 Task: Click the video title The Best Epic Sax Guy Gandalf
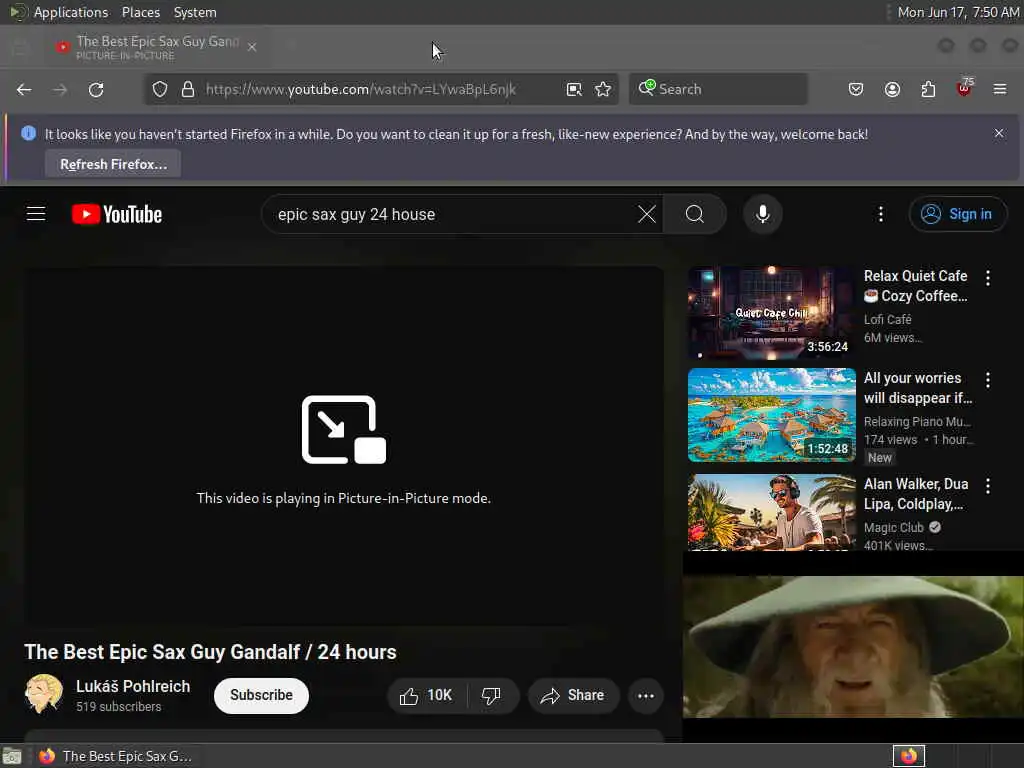[210, 652]
